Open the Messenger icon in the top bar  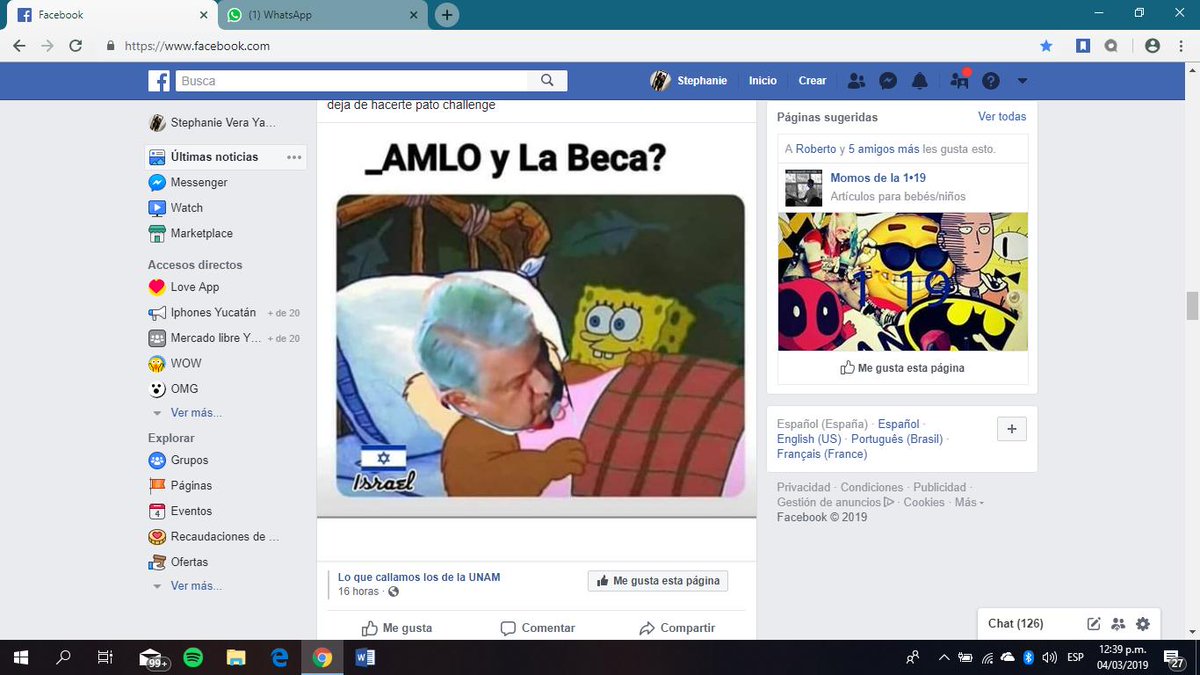tap(887, 81)
